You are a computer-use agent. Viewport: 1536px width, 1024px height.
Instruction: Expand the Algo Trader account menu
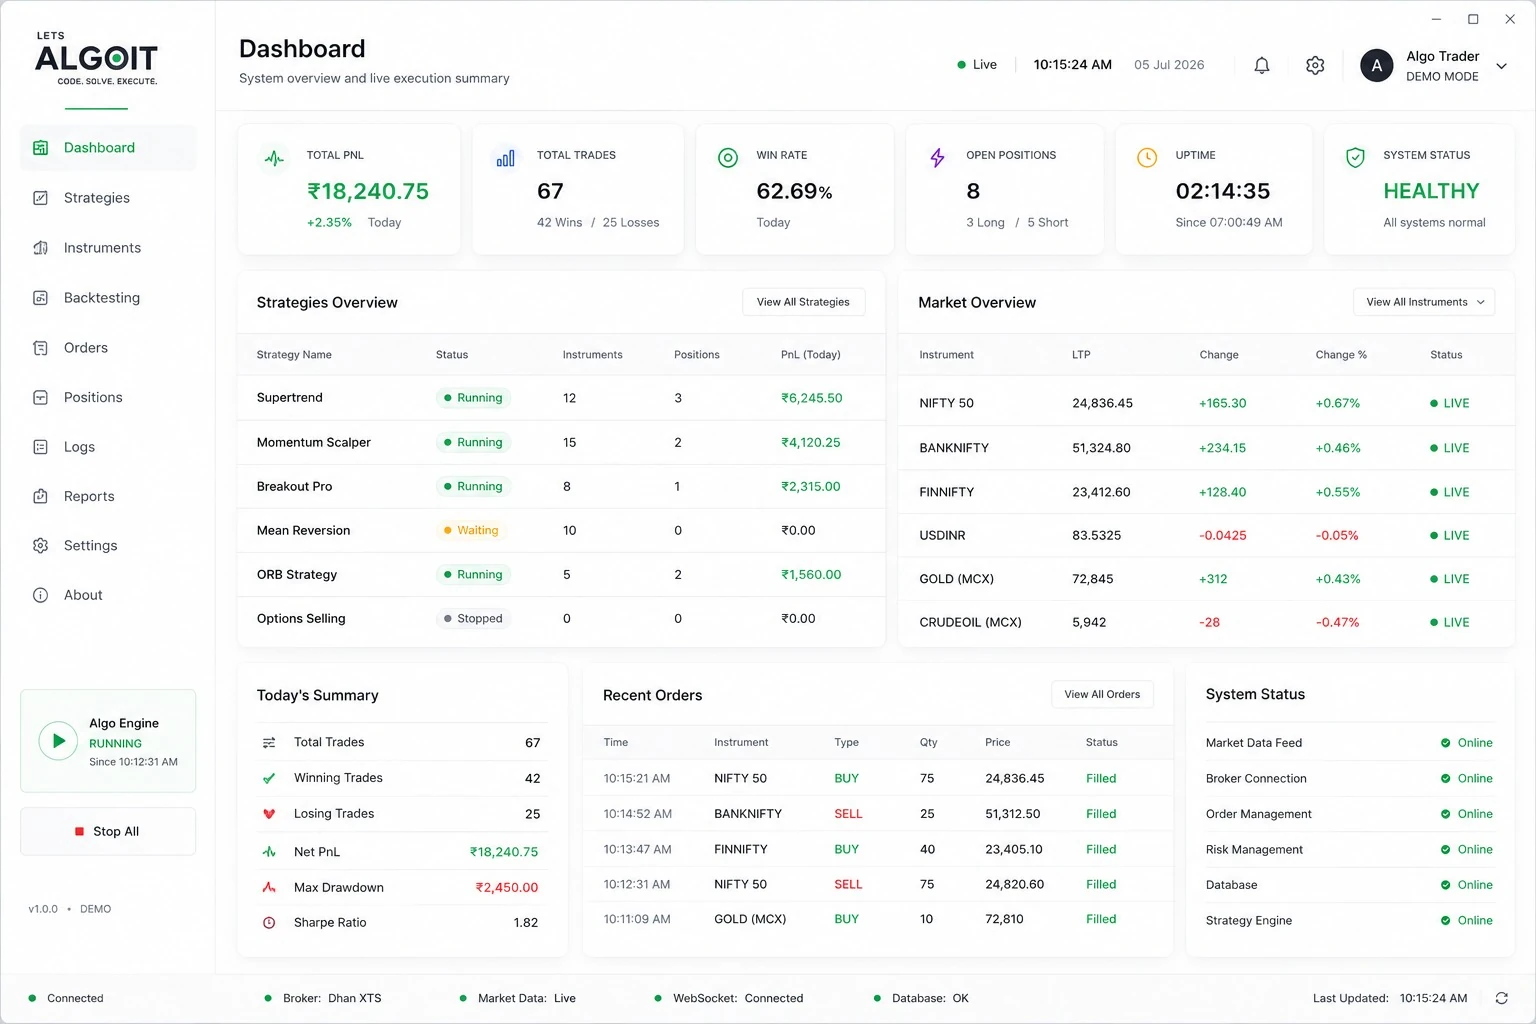tap(1501, 66)
